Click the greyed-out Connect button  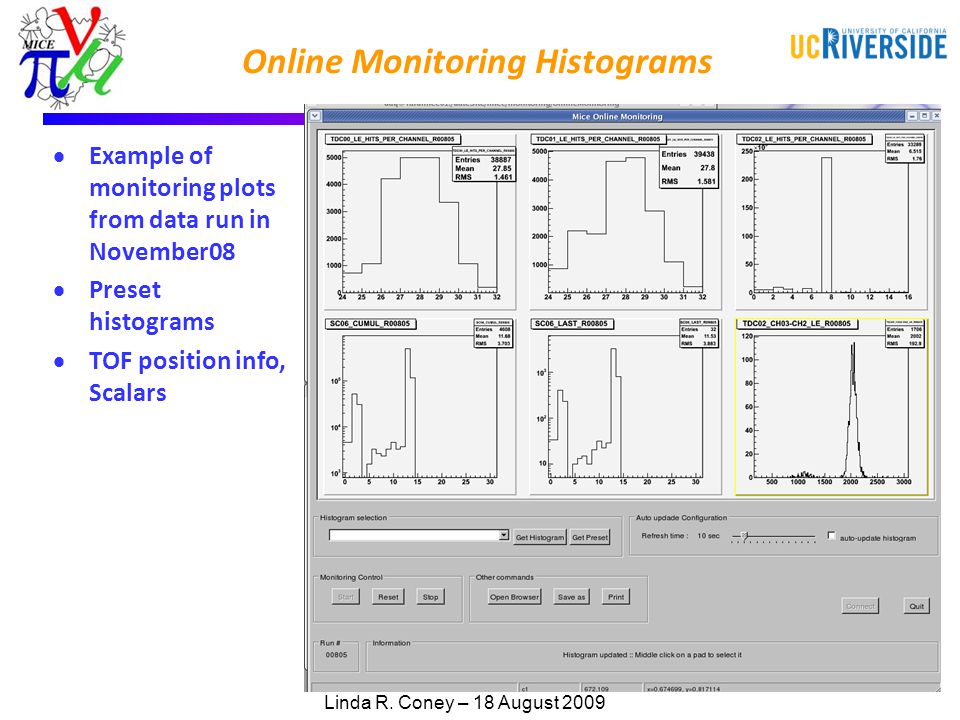[860, 606]
